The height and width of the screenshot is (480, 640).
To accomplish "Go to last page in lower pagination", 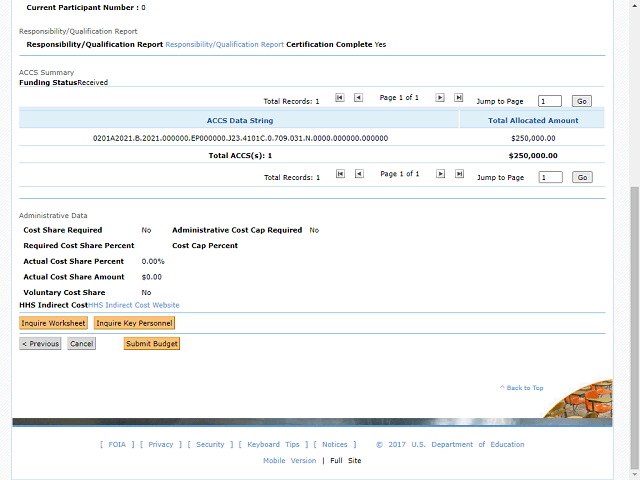I will 459,174.
